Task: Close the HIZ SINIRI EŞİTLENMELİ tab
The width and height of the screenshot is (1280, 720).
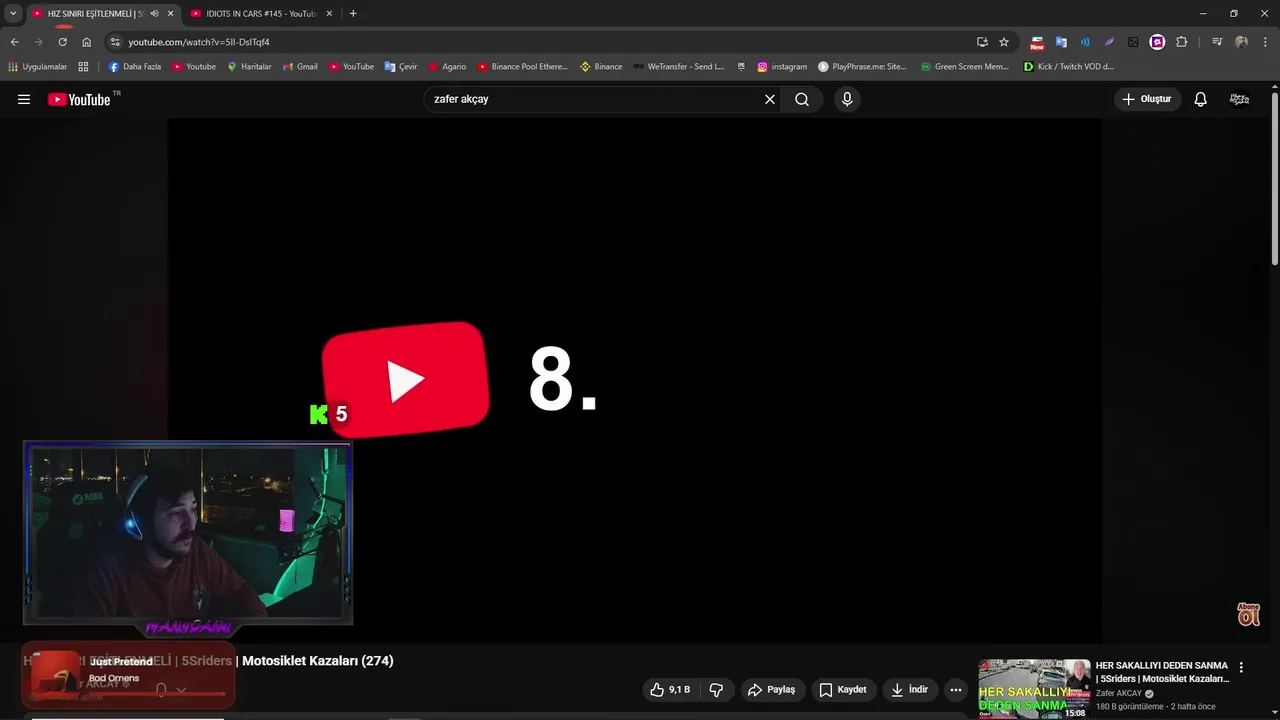Action: (170, 14)
